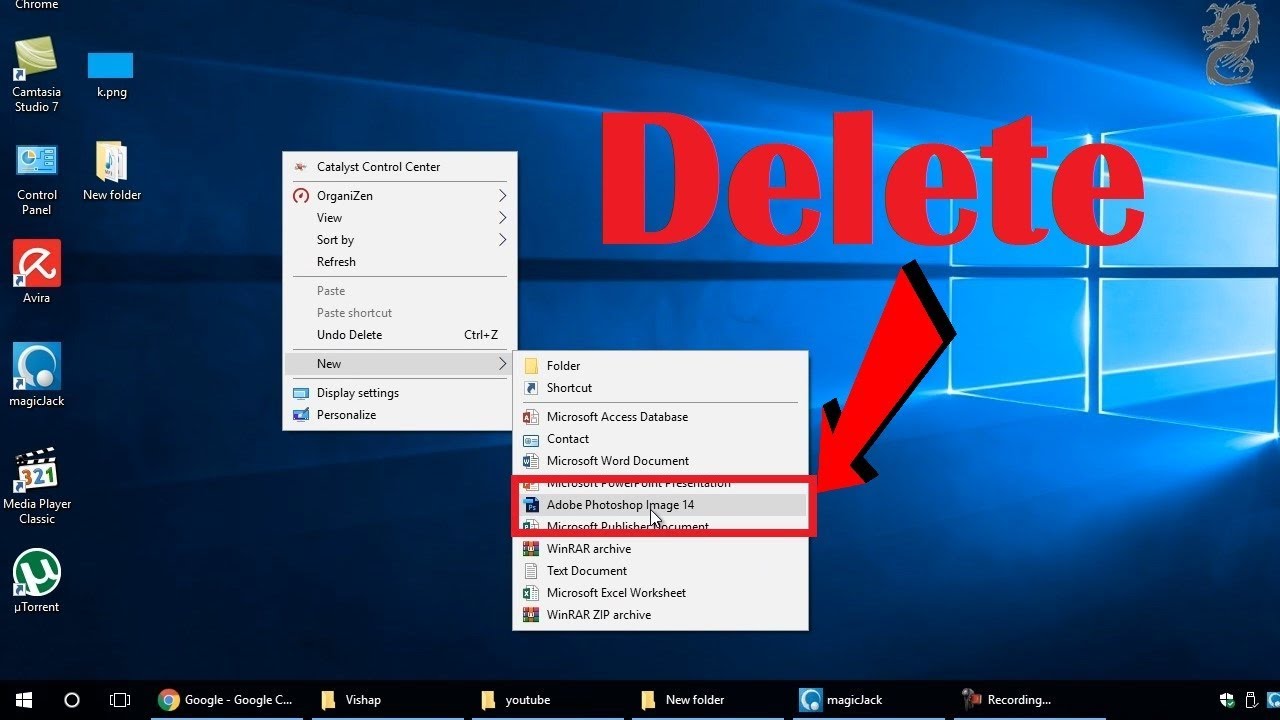The image size is (1280, 720).
Task: Expand the View submenu arrow
Action: coord(503,218)
